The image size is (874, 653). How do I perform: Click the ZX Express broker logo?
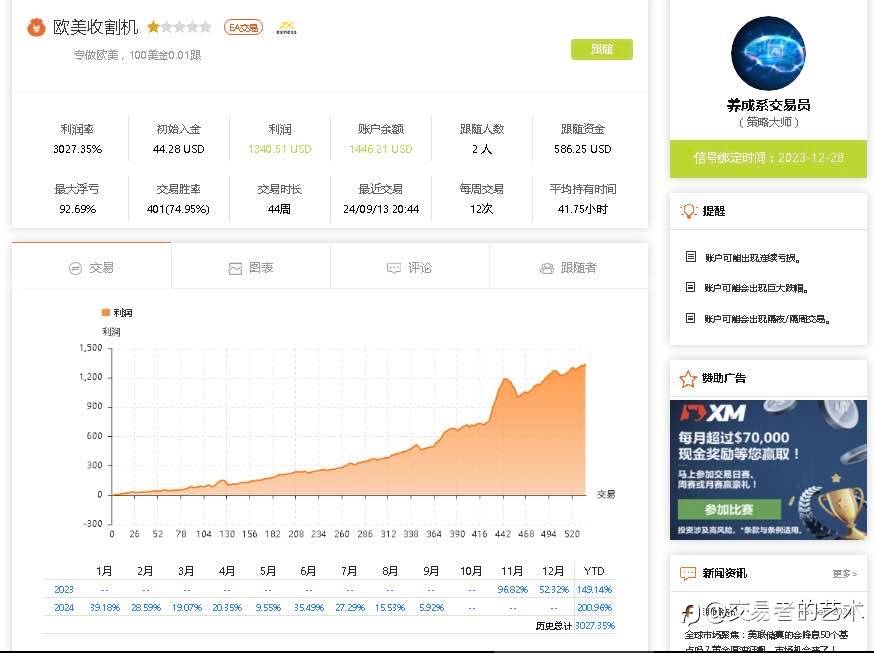[287, 27]
